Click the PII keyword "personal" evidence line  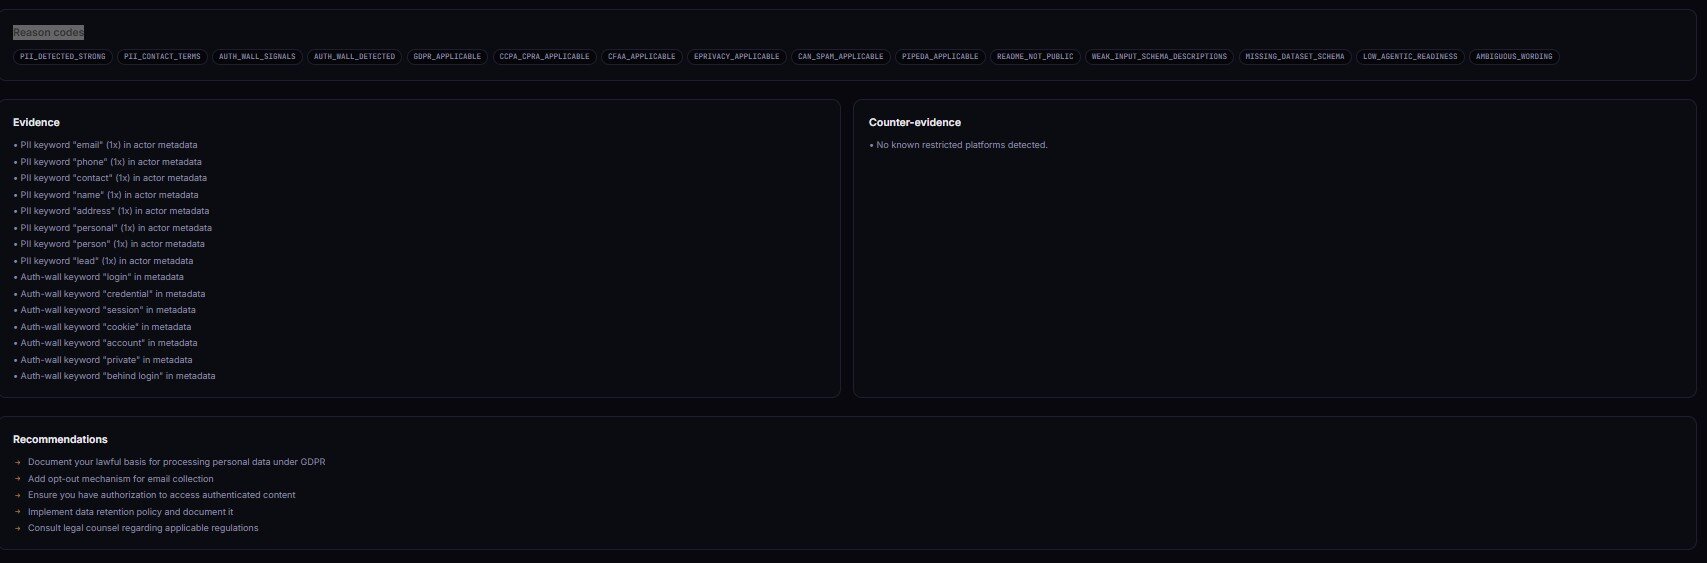coord(112,228)
